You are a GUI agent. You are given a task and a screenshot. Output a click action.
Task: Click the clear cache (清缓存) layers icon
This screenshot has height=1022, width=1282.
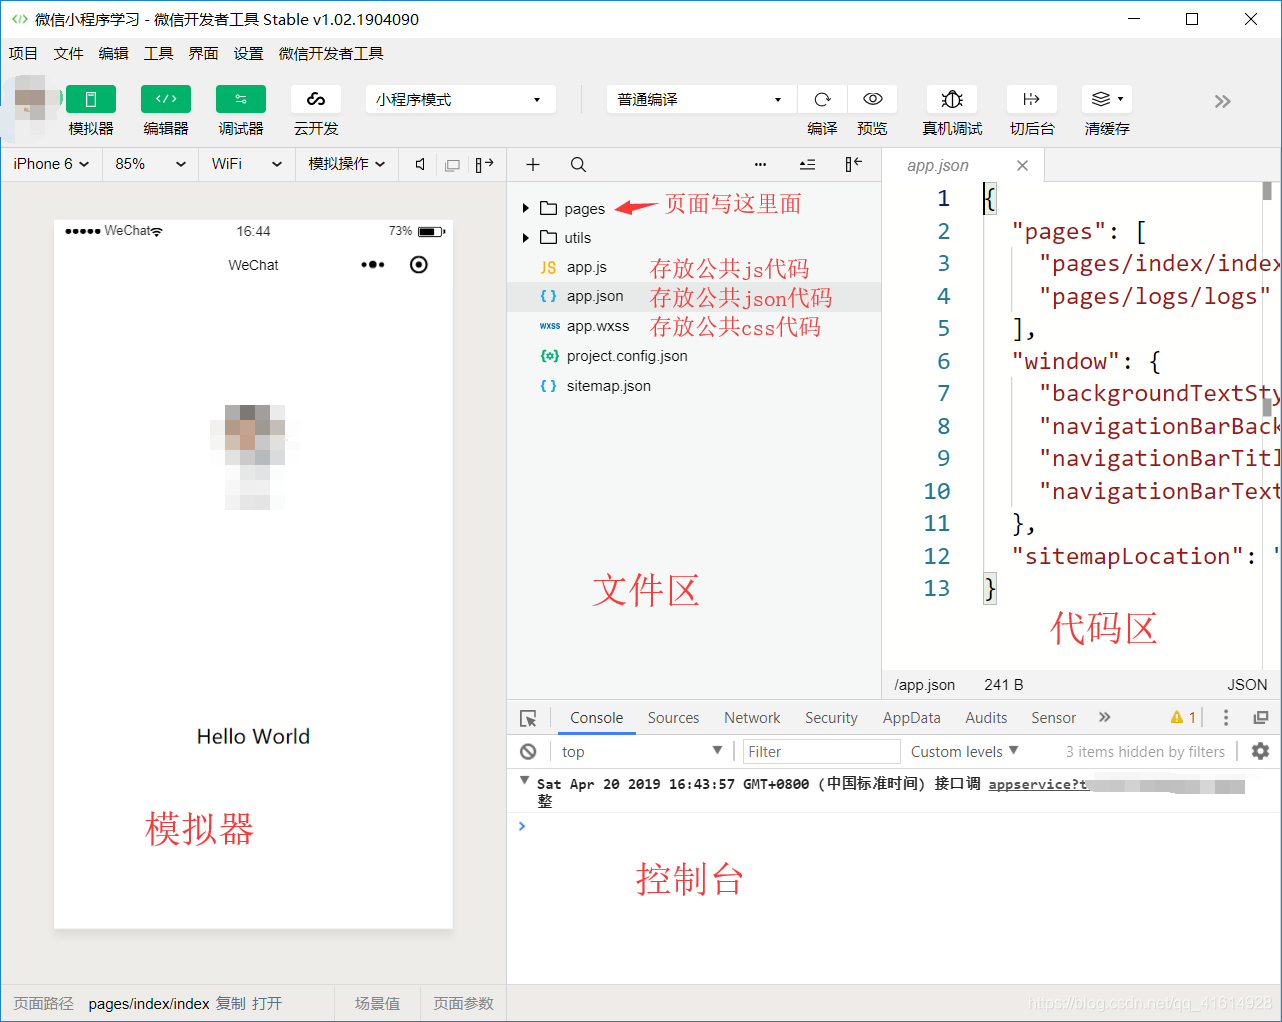click(1107, 99)
